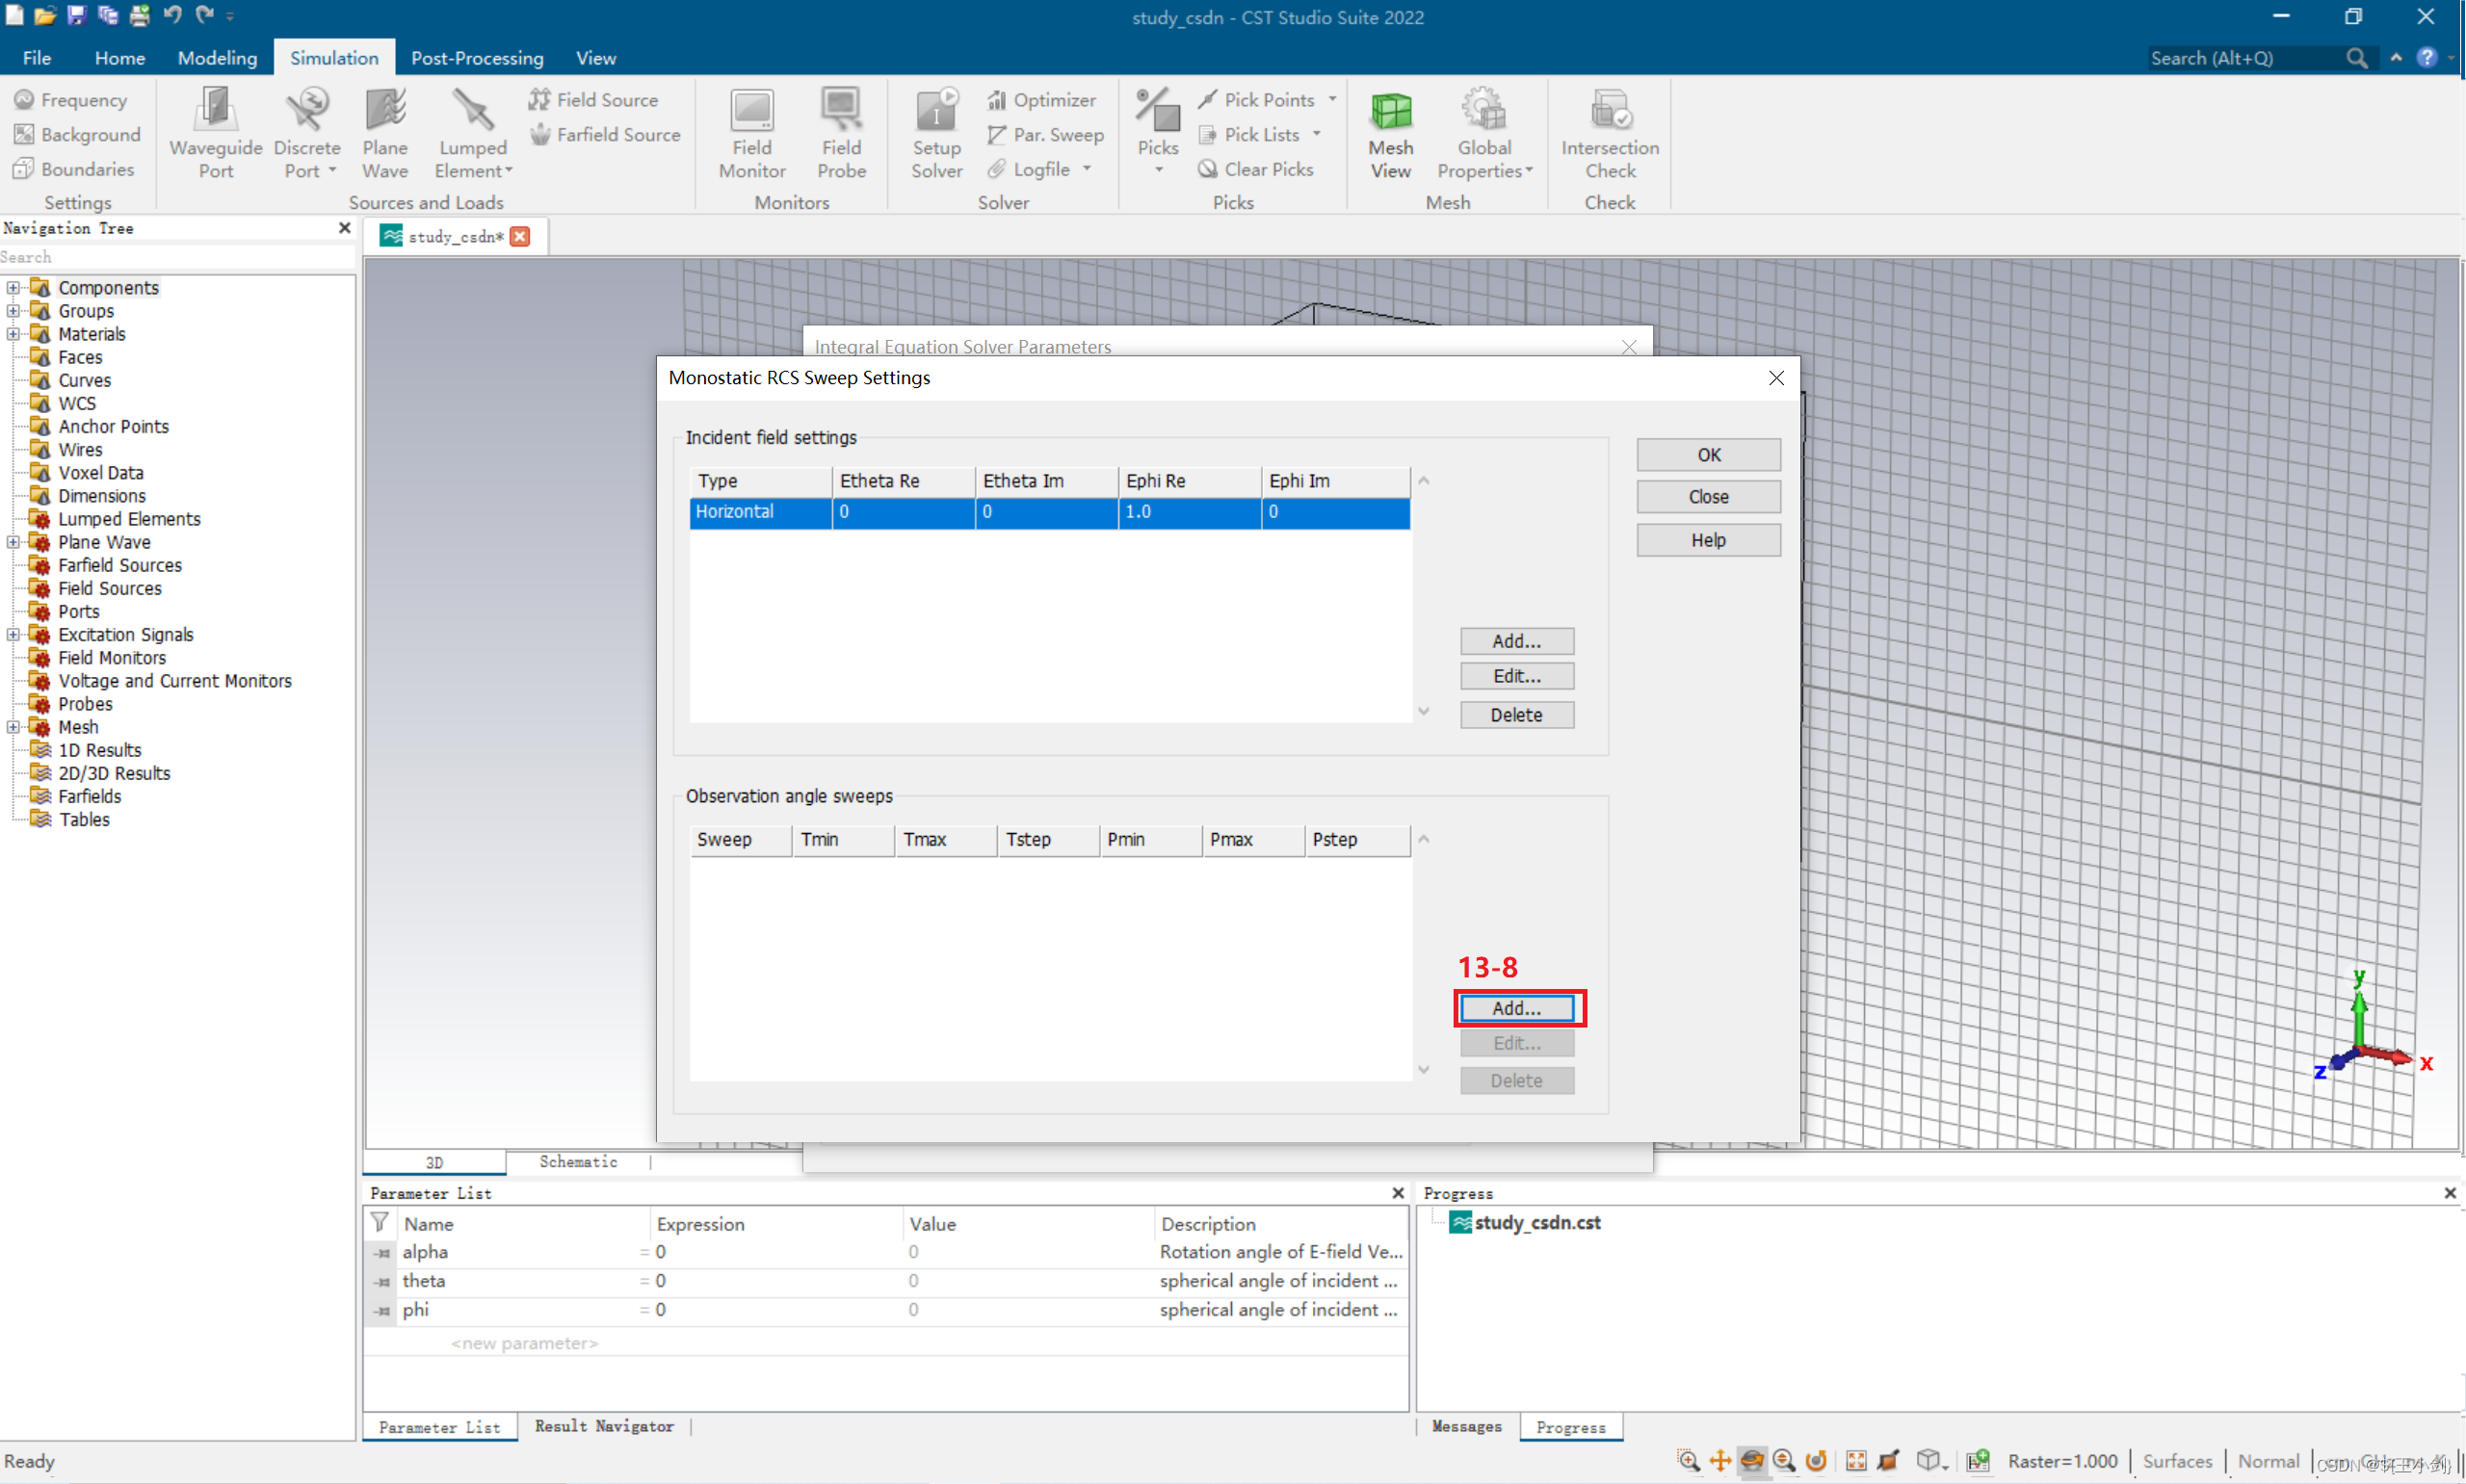Switch to the Post-Processing ribbon tab
Image resolution: width=2466 pixels, height=1484 pixels.
[x=477, y=58]
